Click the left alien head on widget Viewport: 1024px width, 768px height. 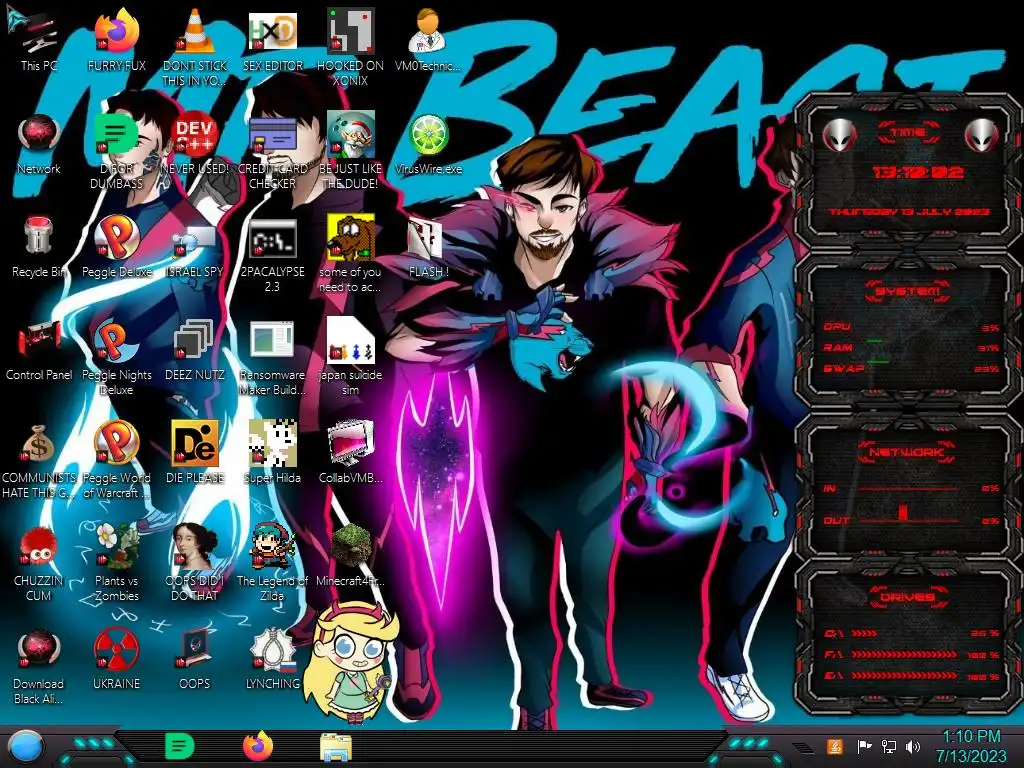839,136
